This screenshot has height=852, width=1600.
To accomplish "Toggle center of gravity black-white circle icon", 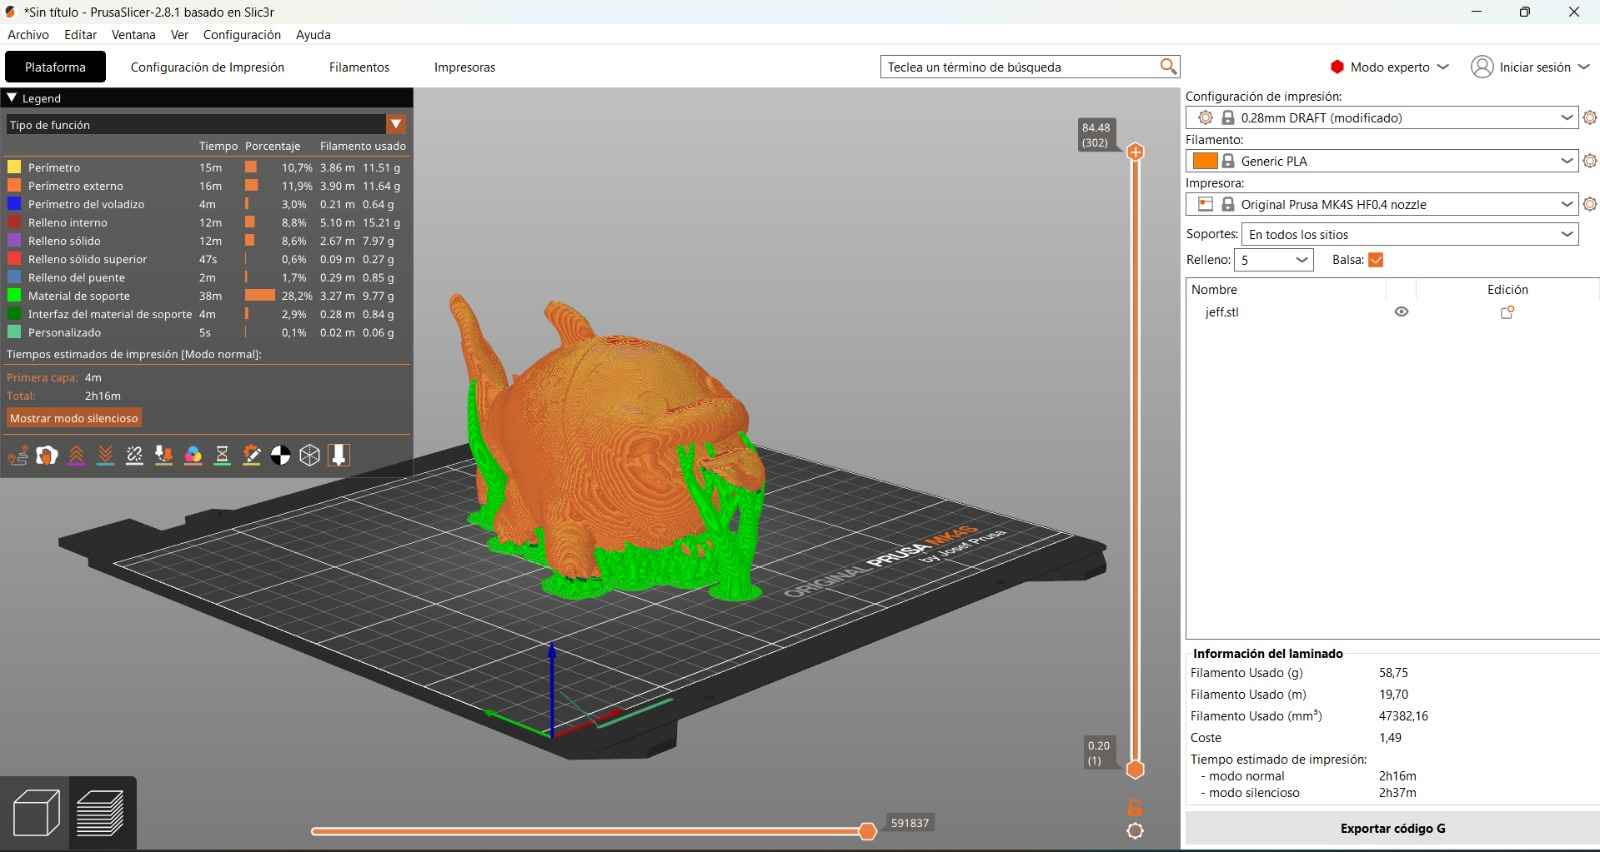I will 281,456.
